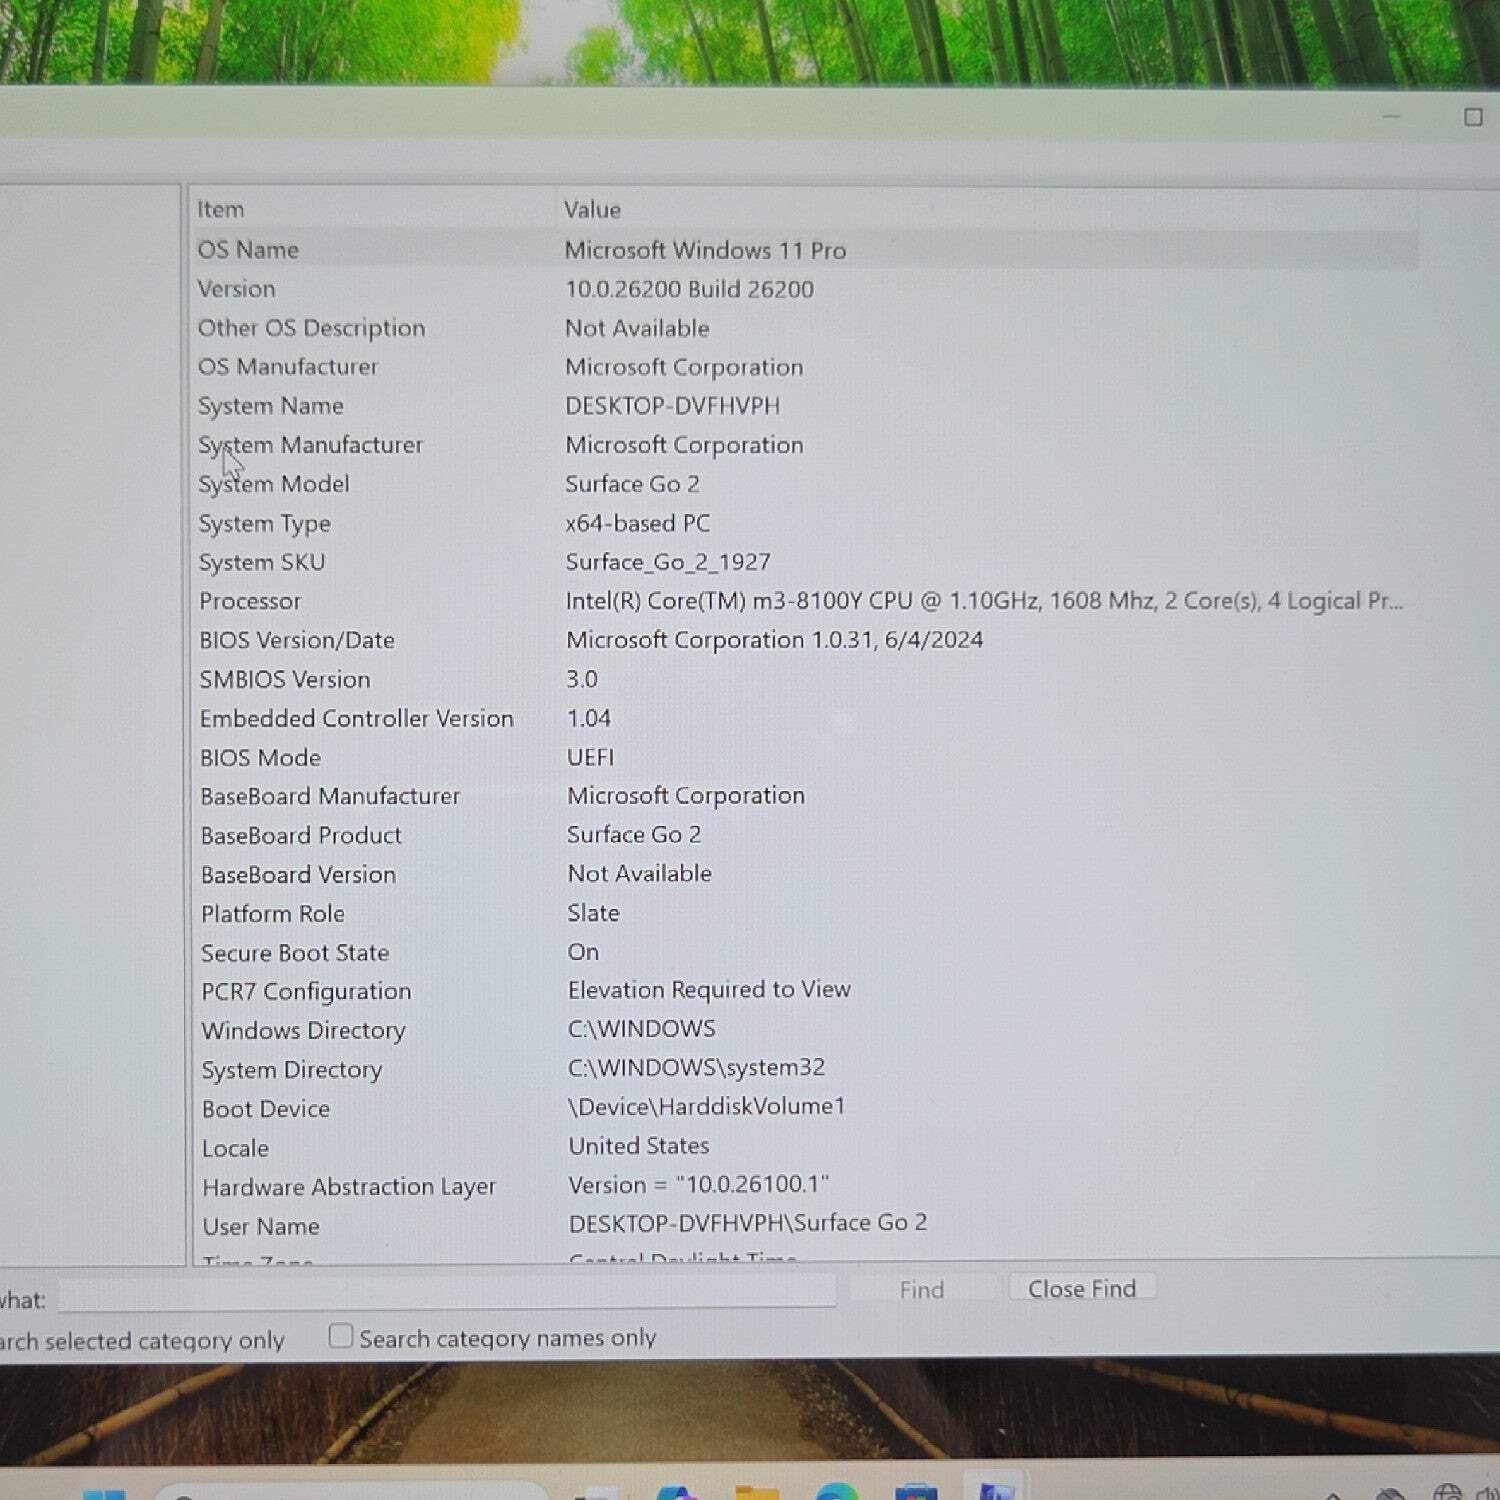This screenshot has height=1500, width=1500.
Task: Click the '\Device\HarddiskVolume1' value
Action: [x=707, y=1107]
